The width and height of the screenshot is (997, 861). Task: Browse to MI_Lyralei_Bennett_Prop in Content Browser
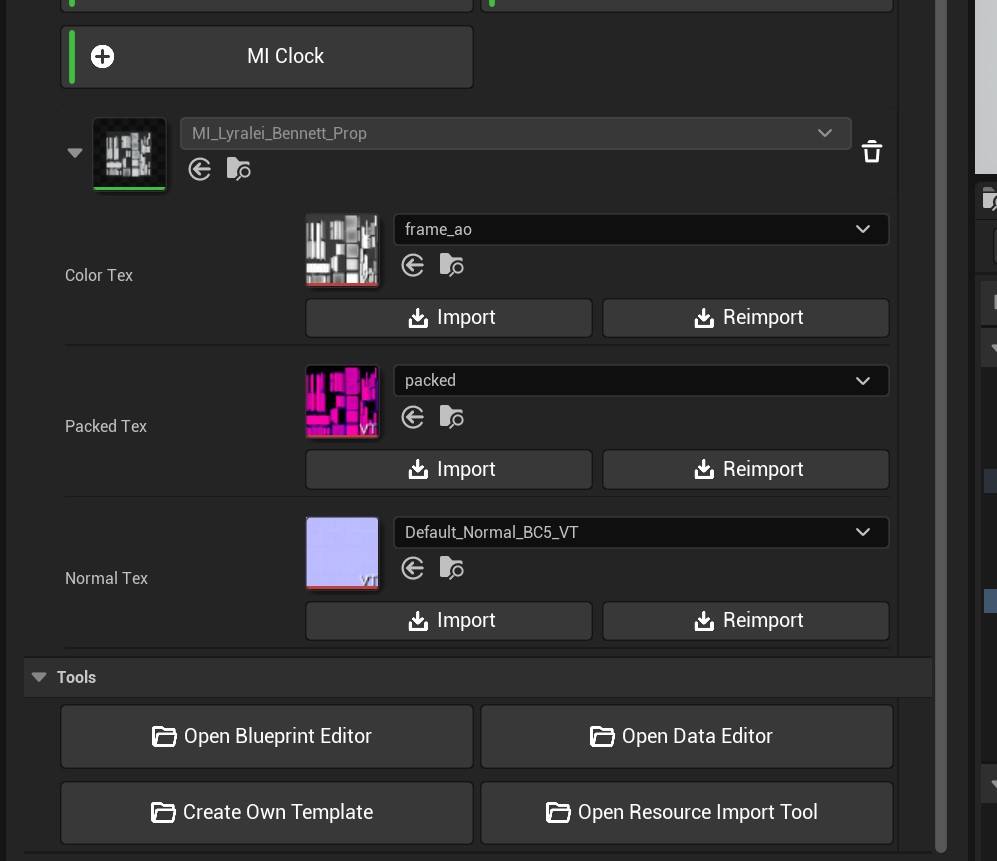(x=238, y=169)
